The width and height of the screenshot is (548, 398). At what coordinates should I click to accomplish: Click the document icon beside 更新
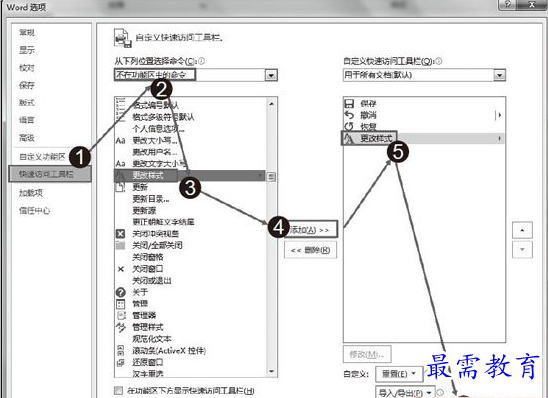point(121,187)
